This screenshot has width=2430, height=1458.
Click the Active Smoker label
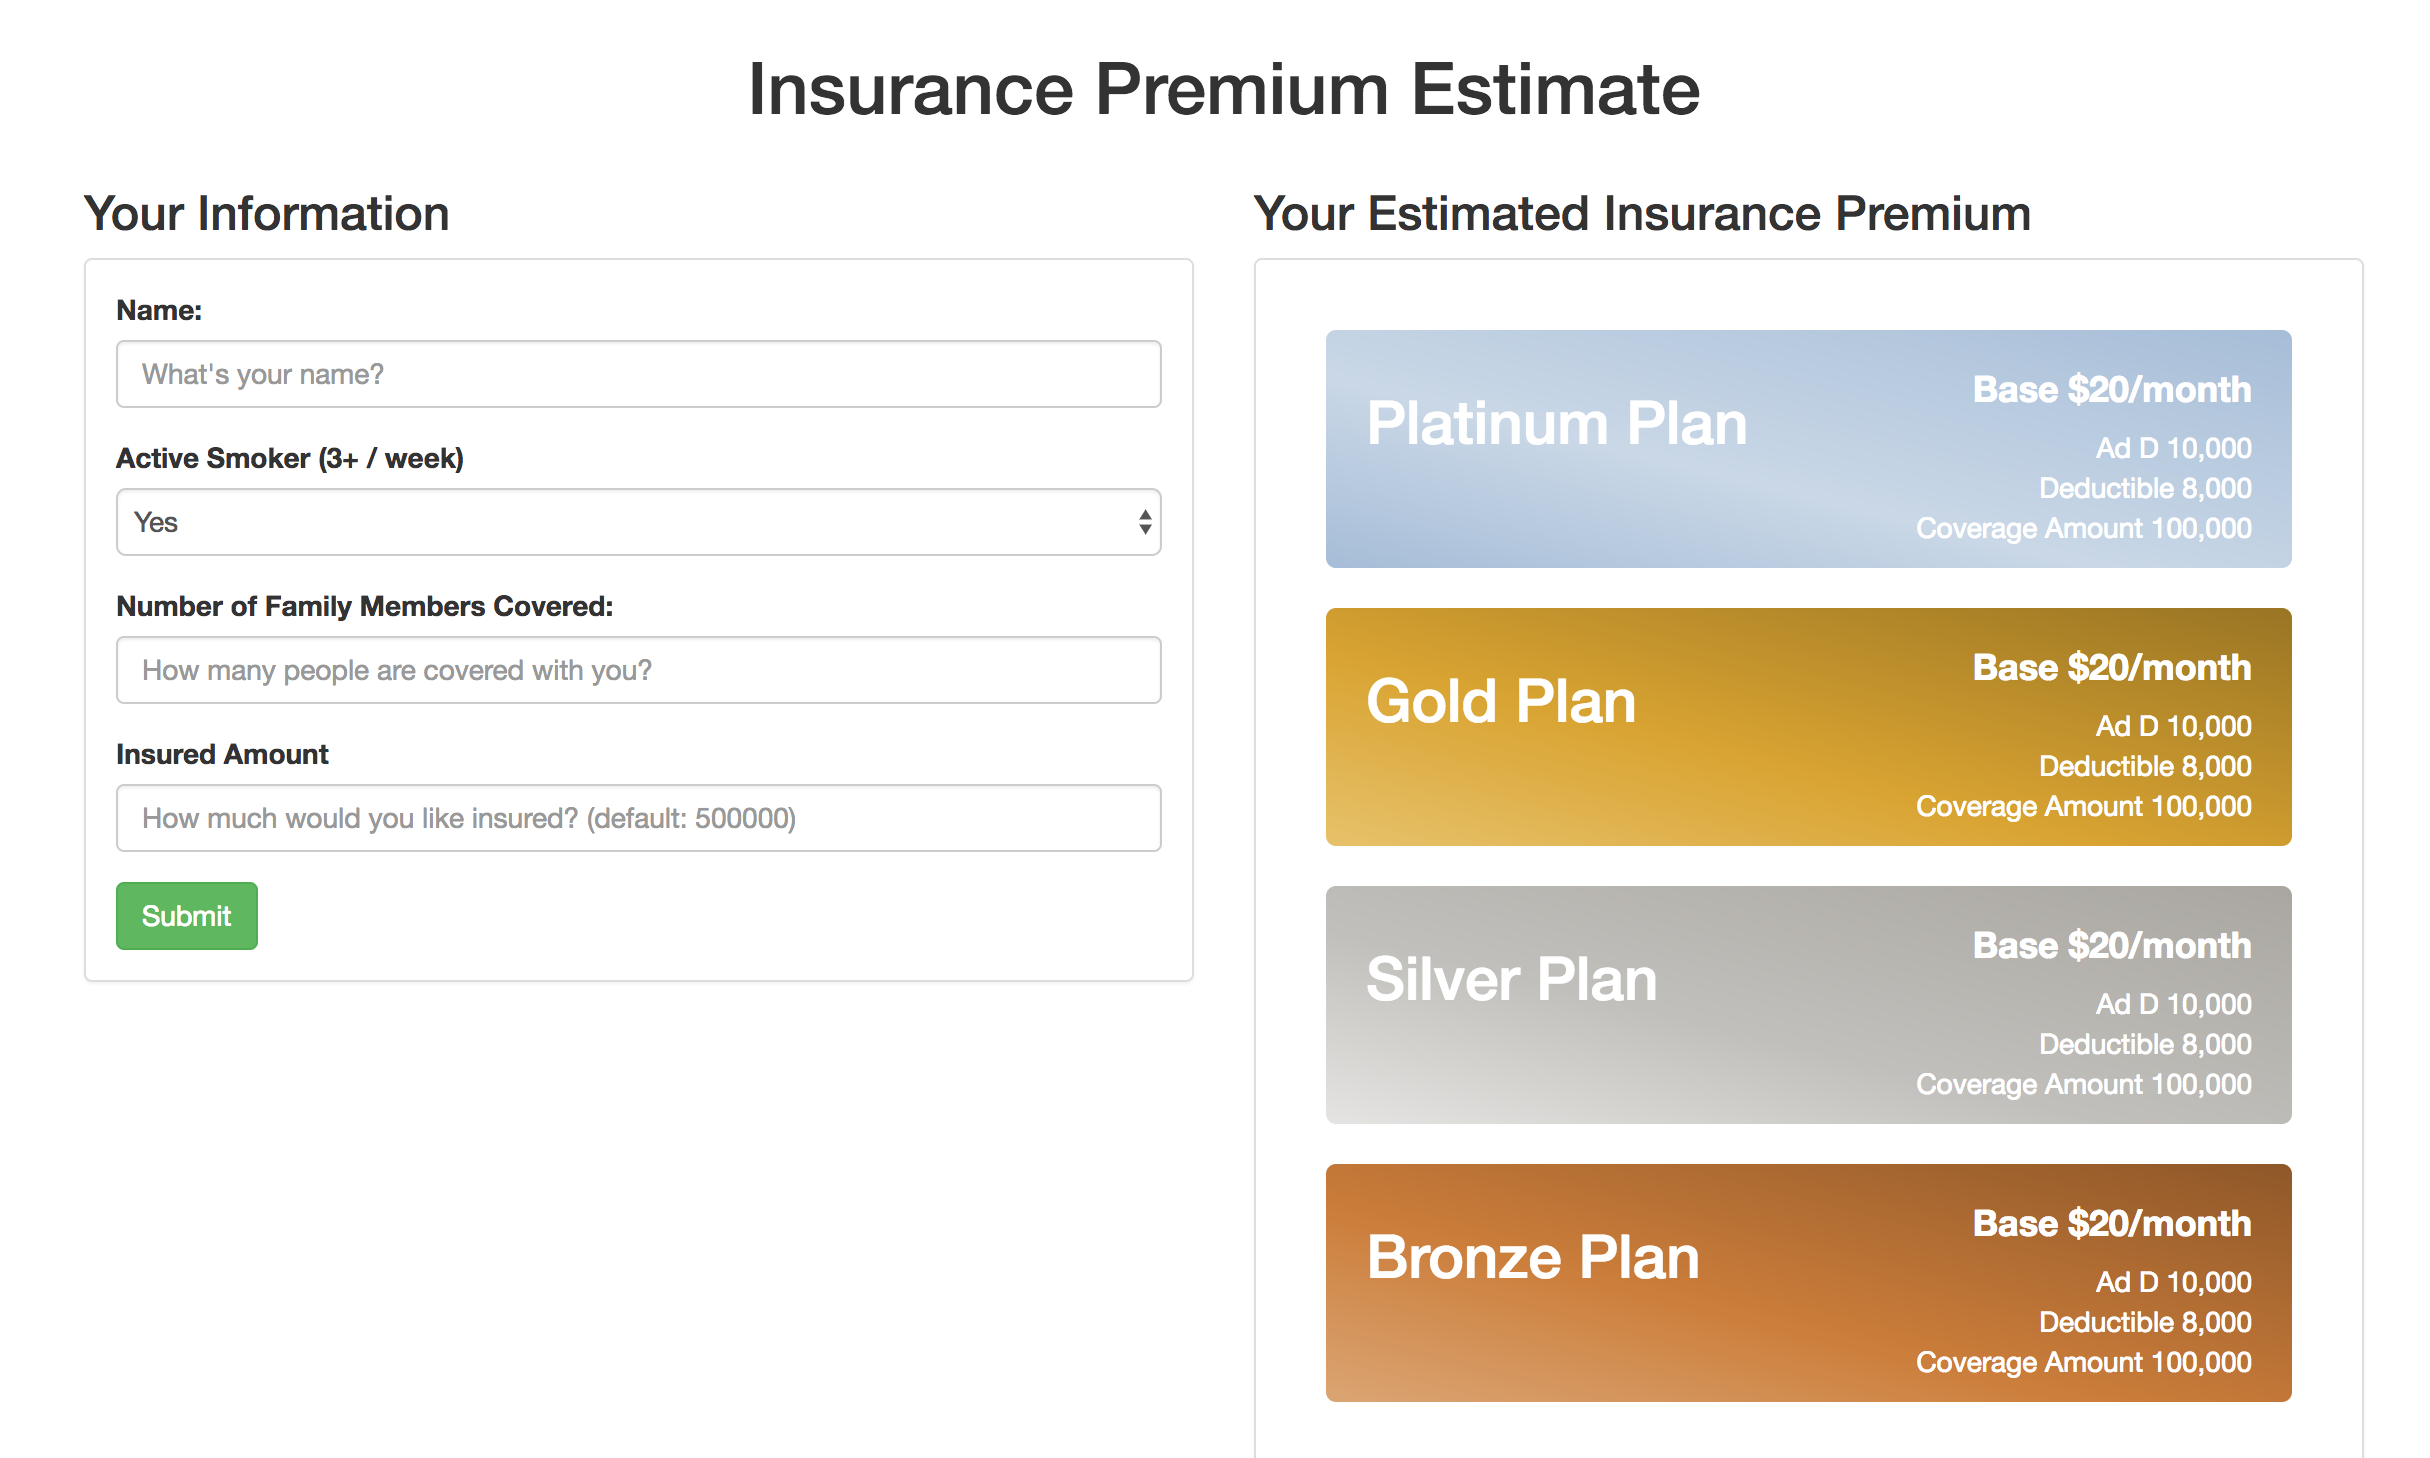click(x=290, y=458)
